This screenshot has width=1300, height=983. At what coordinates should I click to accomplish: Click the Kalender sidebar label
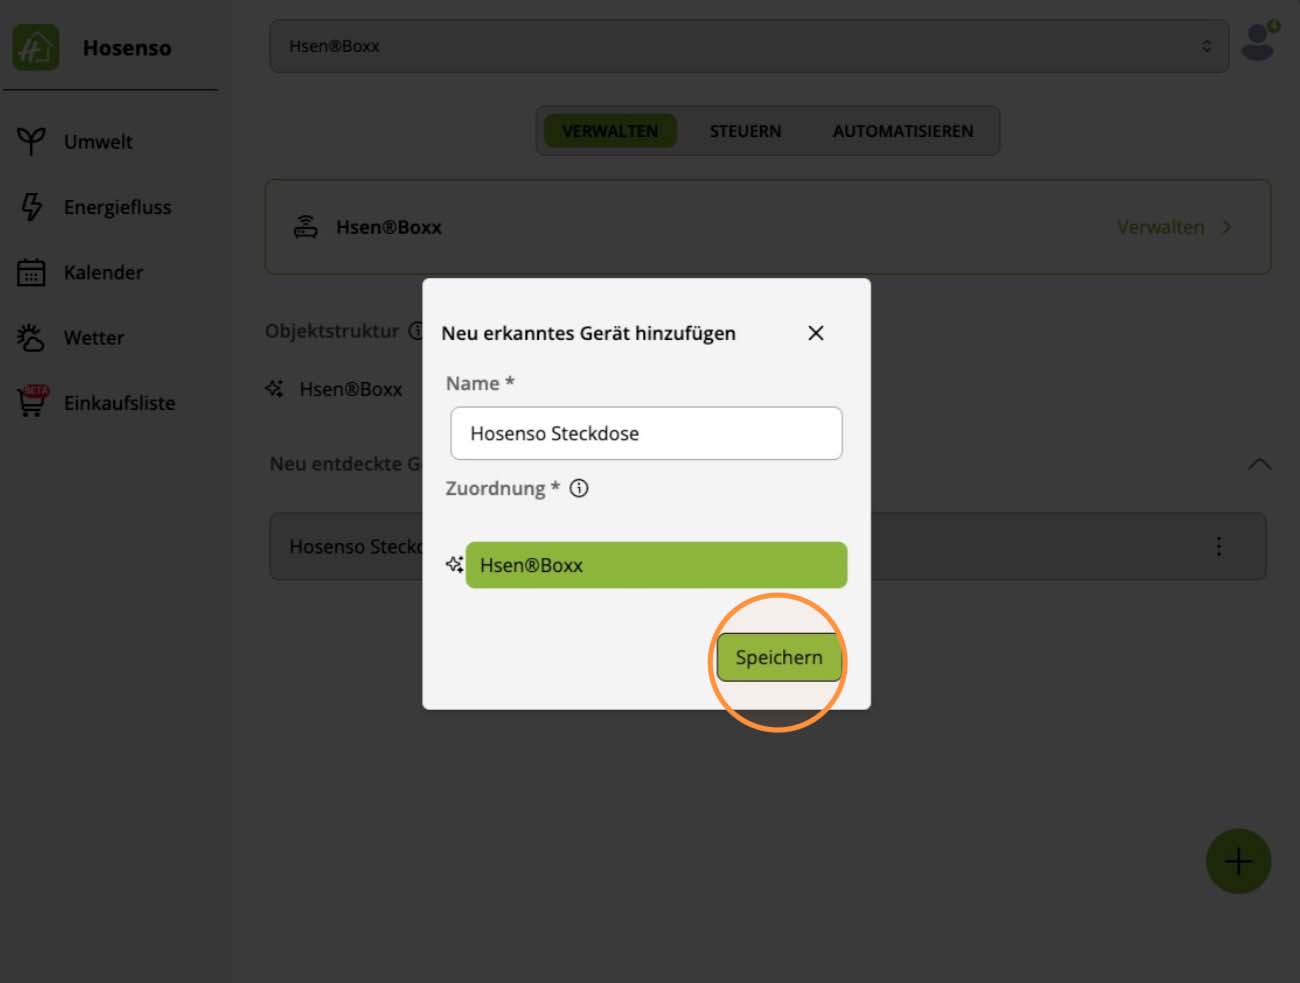pos(104,272)
